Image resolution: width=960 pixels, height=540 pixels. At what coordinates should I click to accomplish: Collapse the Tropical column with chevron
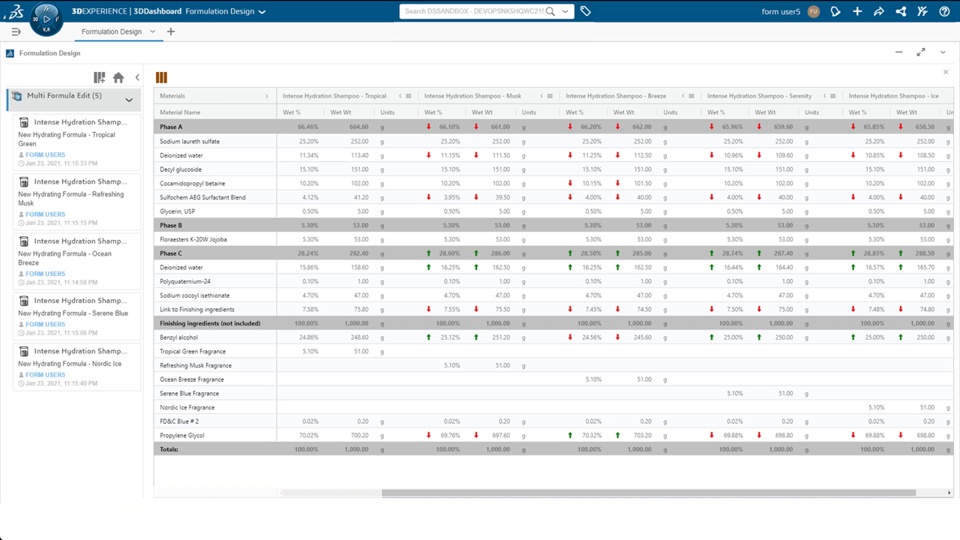[400, 96]
